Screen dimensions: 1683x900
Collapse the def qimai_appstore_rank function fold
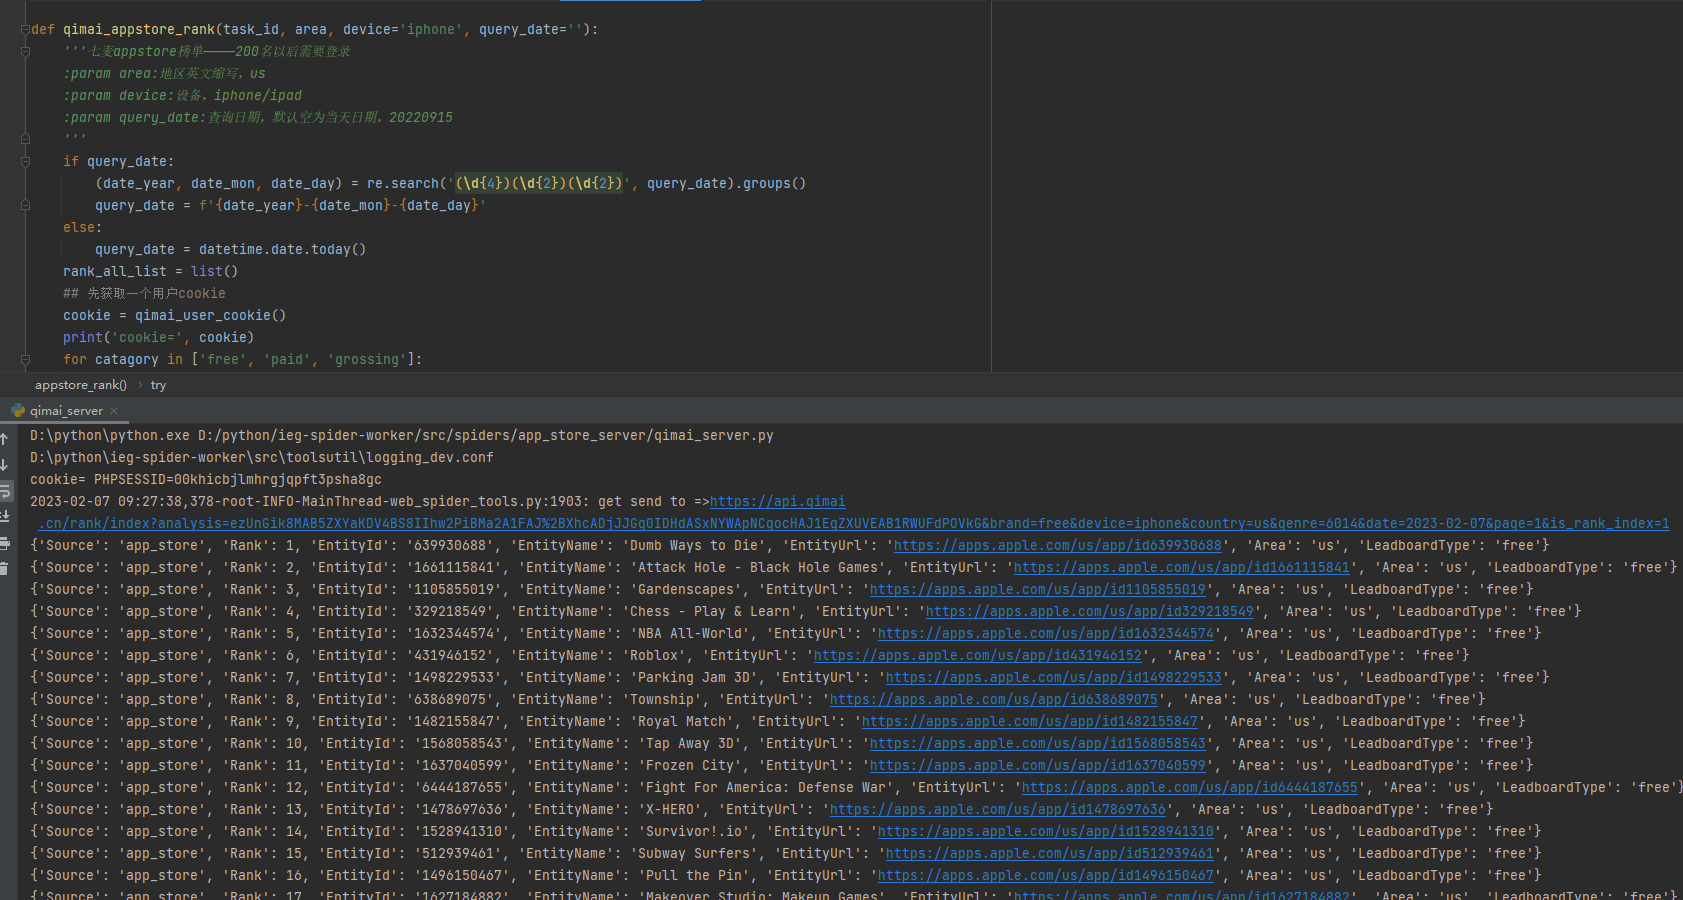pos(25,29)
